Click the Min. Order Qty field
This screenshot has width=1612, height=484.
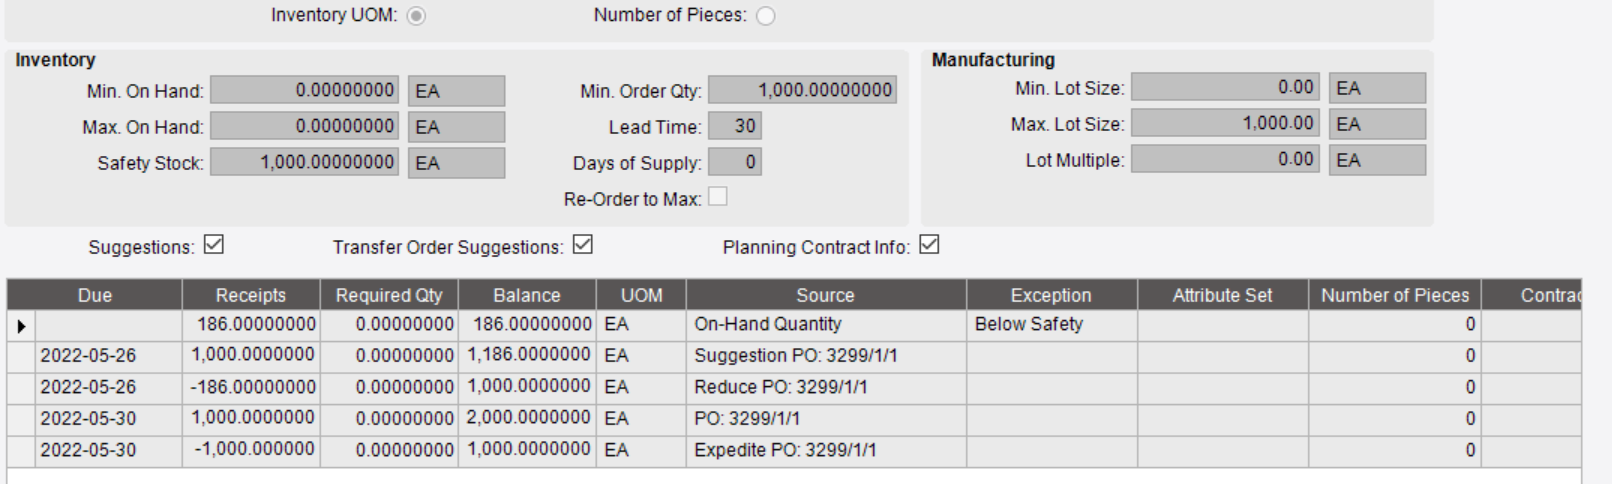pos(802,90)
